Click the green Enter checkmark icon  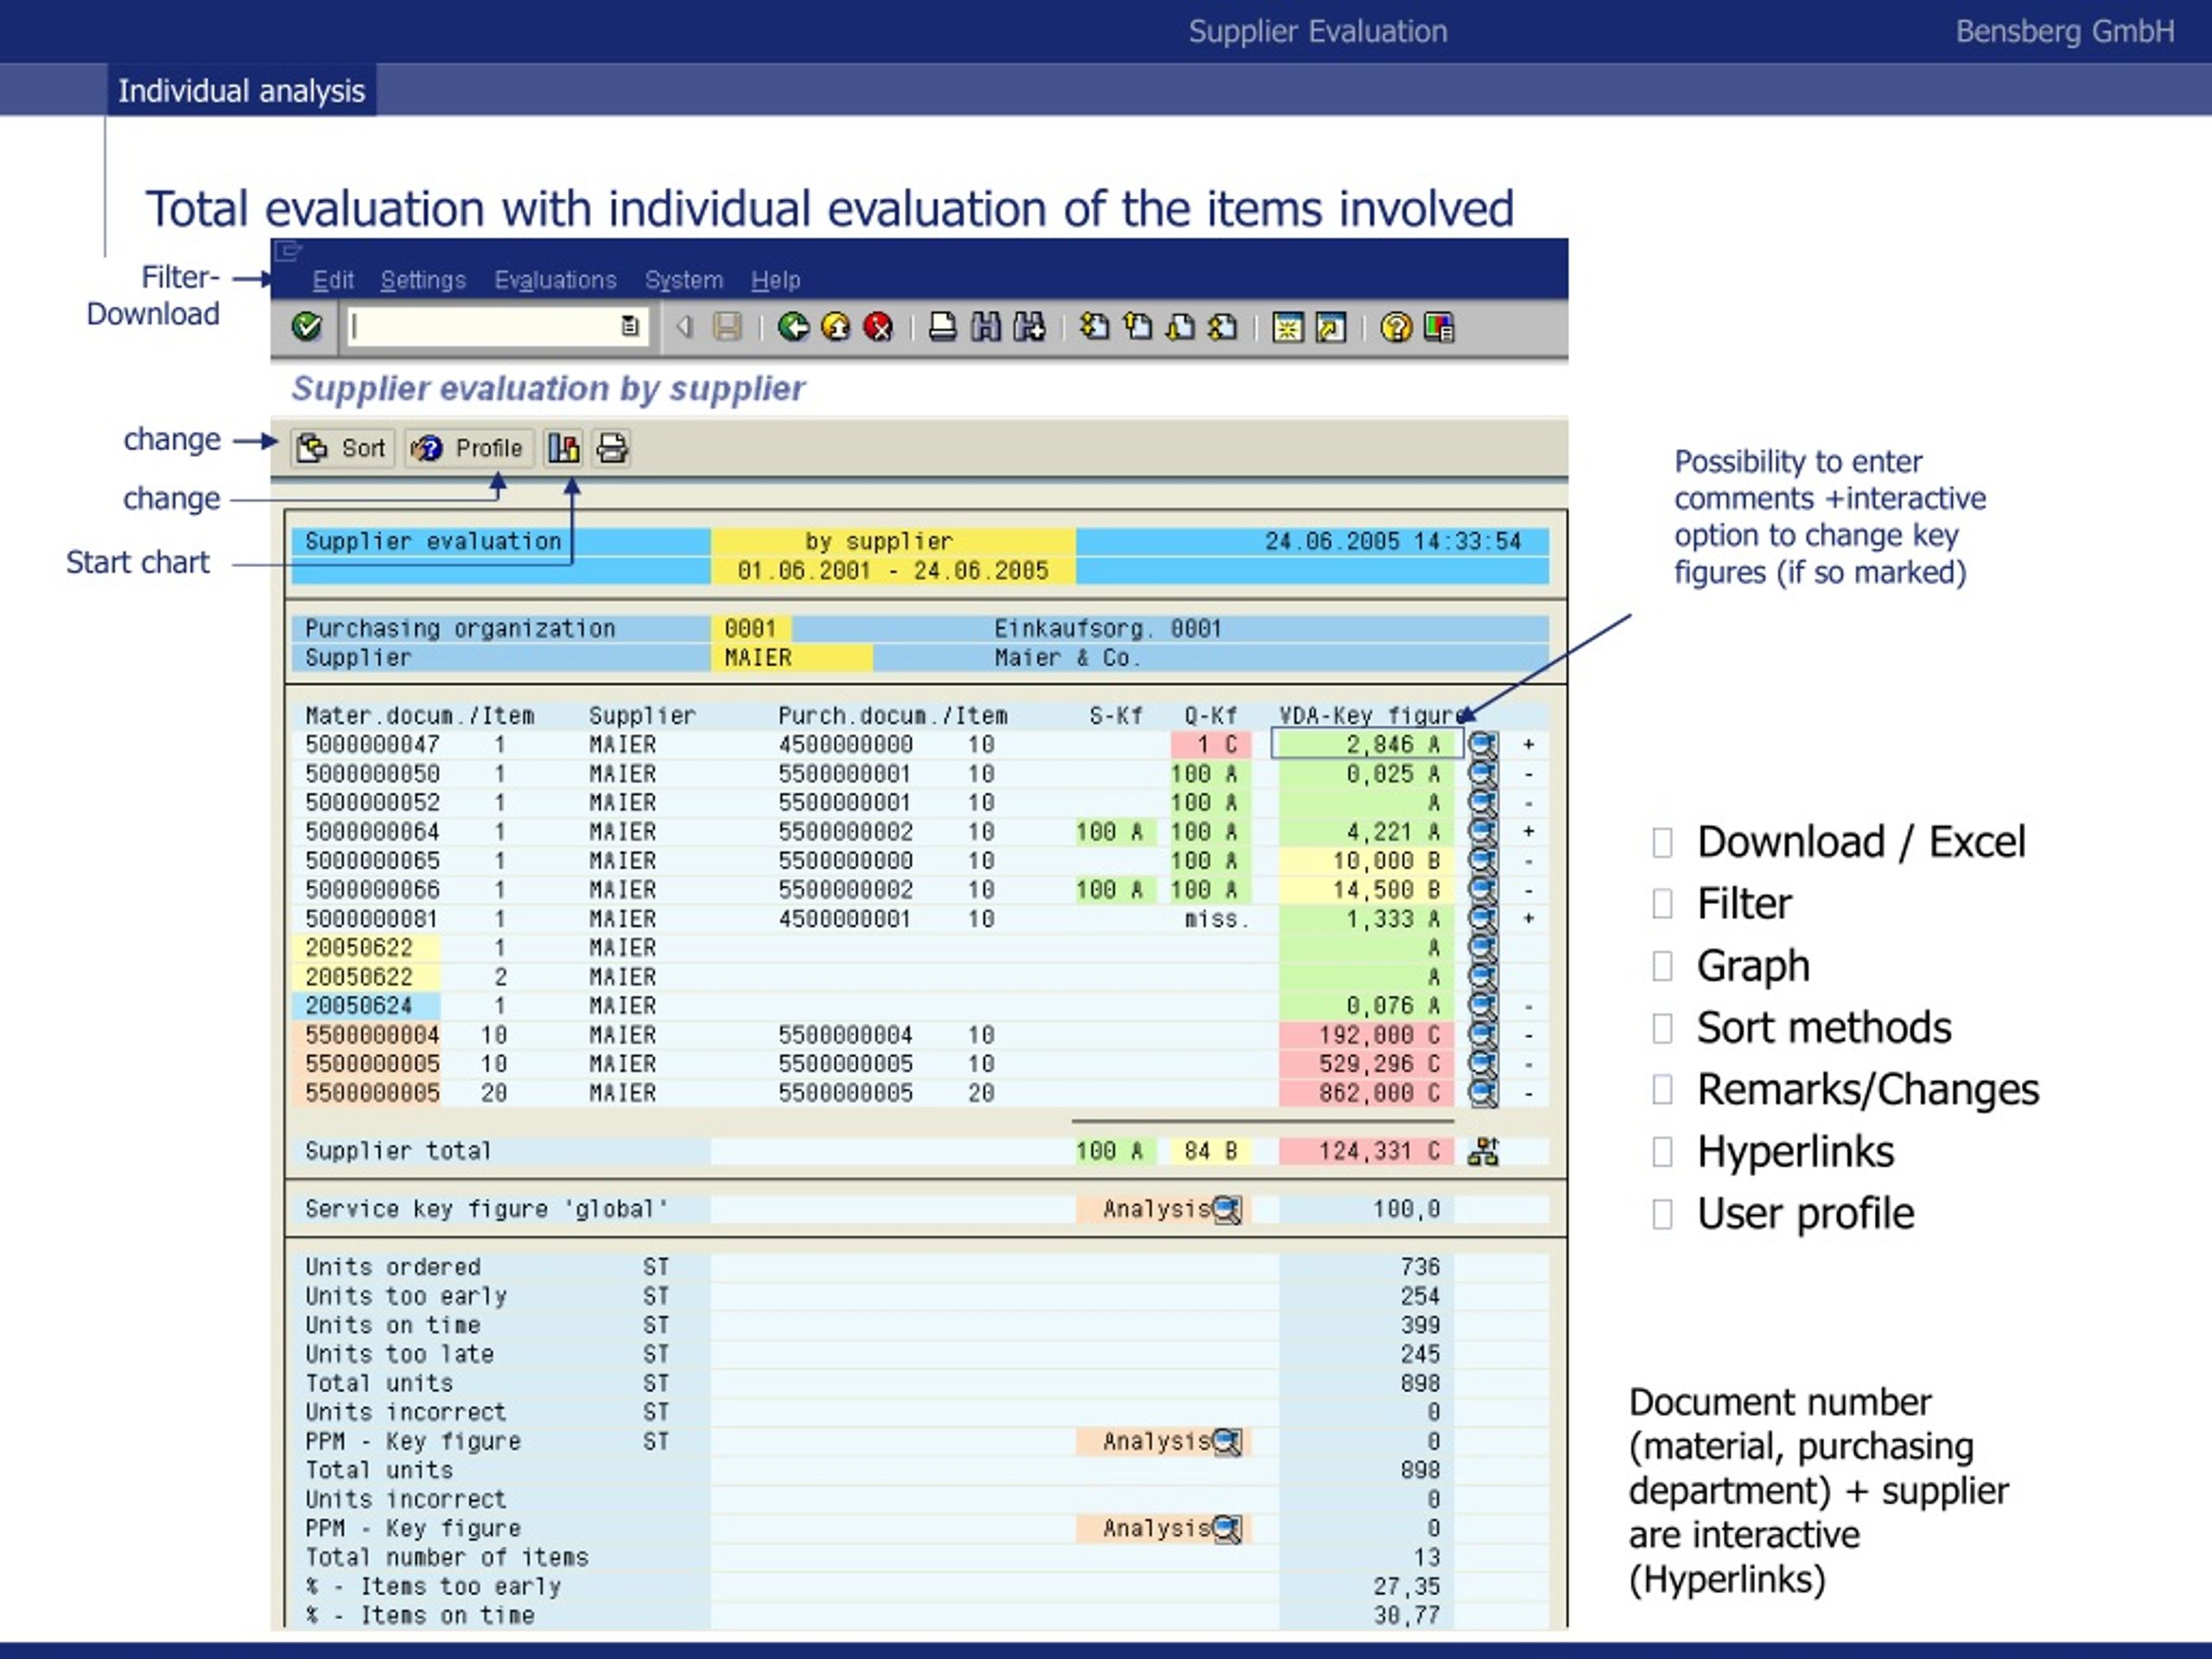[307, 327]
